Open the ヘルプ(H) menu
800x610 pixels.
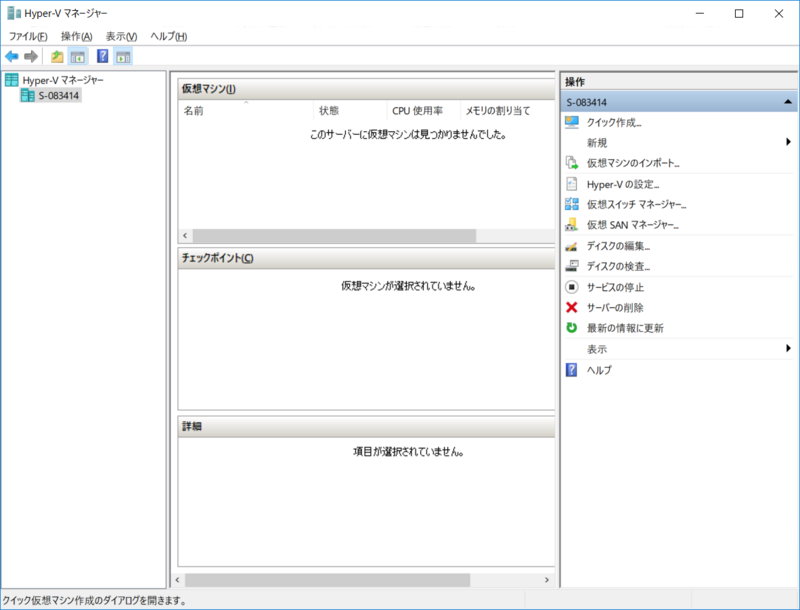tap(168, 36)
